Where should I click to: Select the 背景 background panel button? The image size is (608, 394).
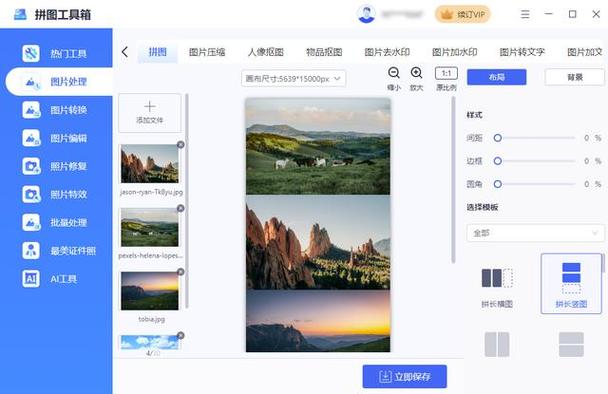tap(575, 77)
